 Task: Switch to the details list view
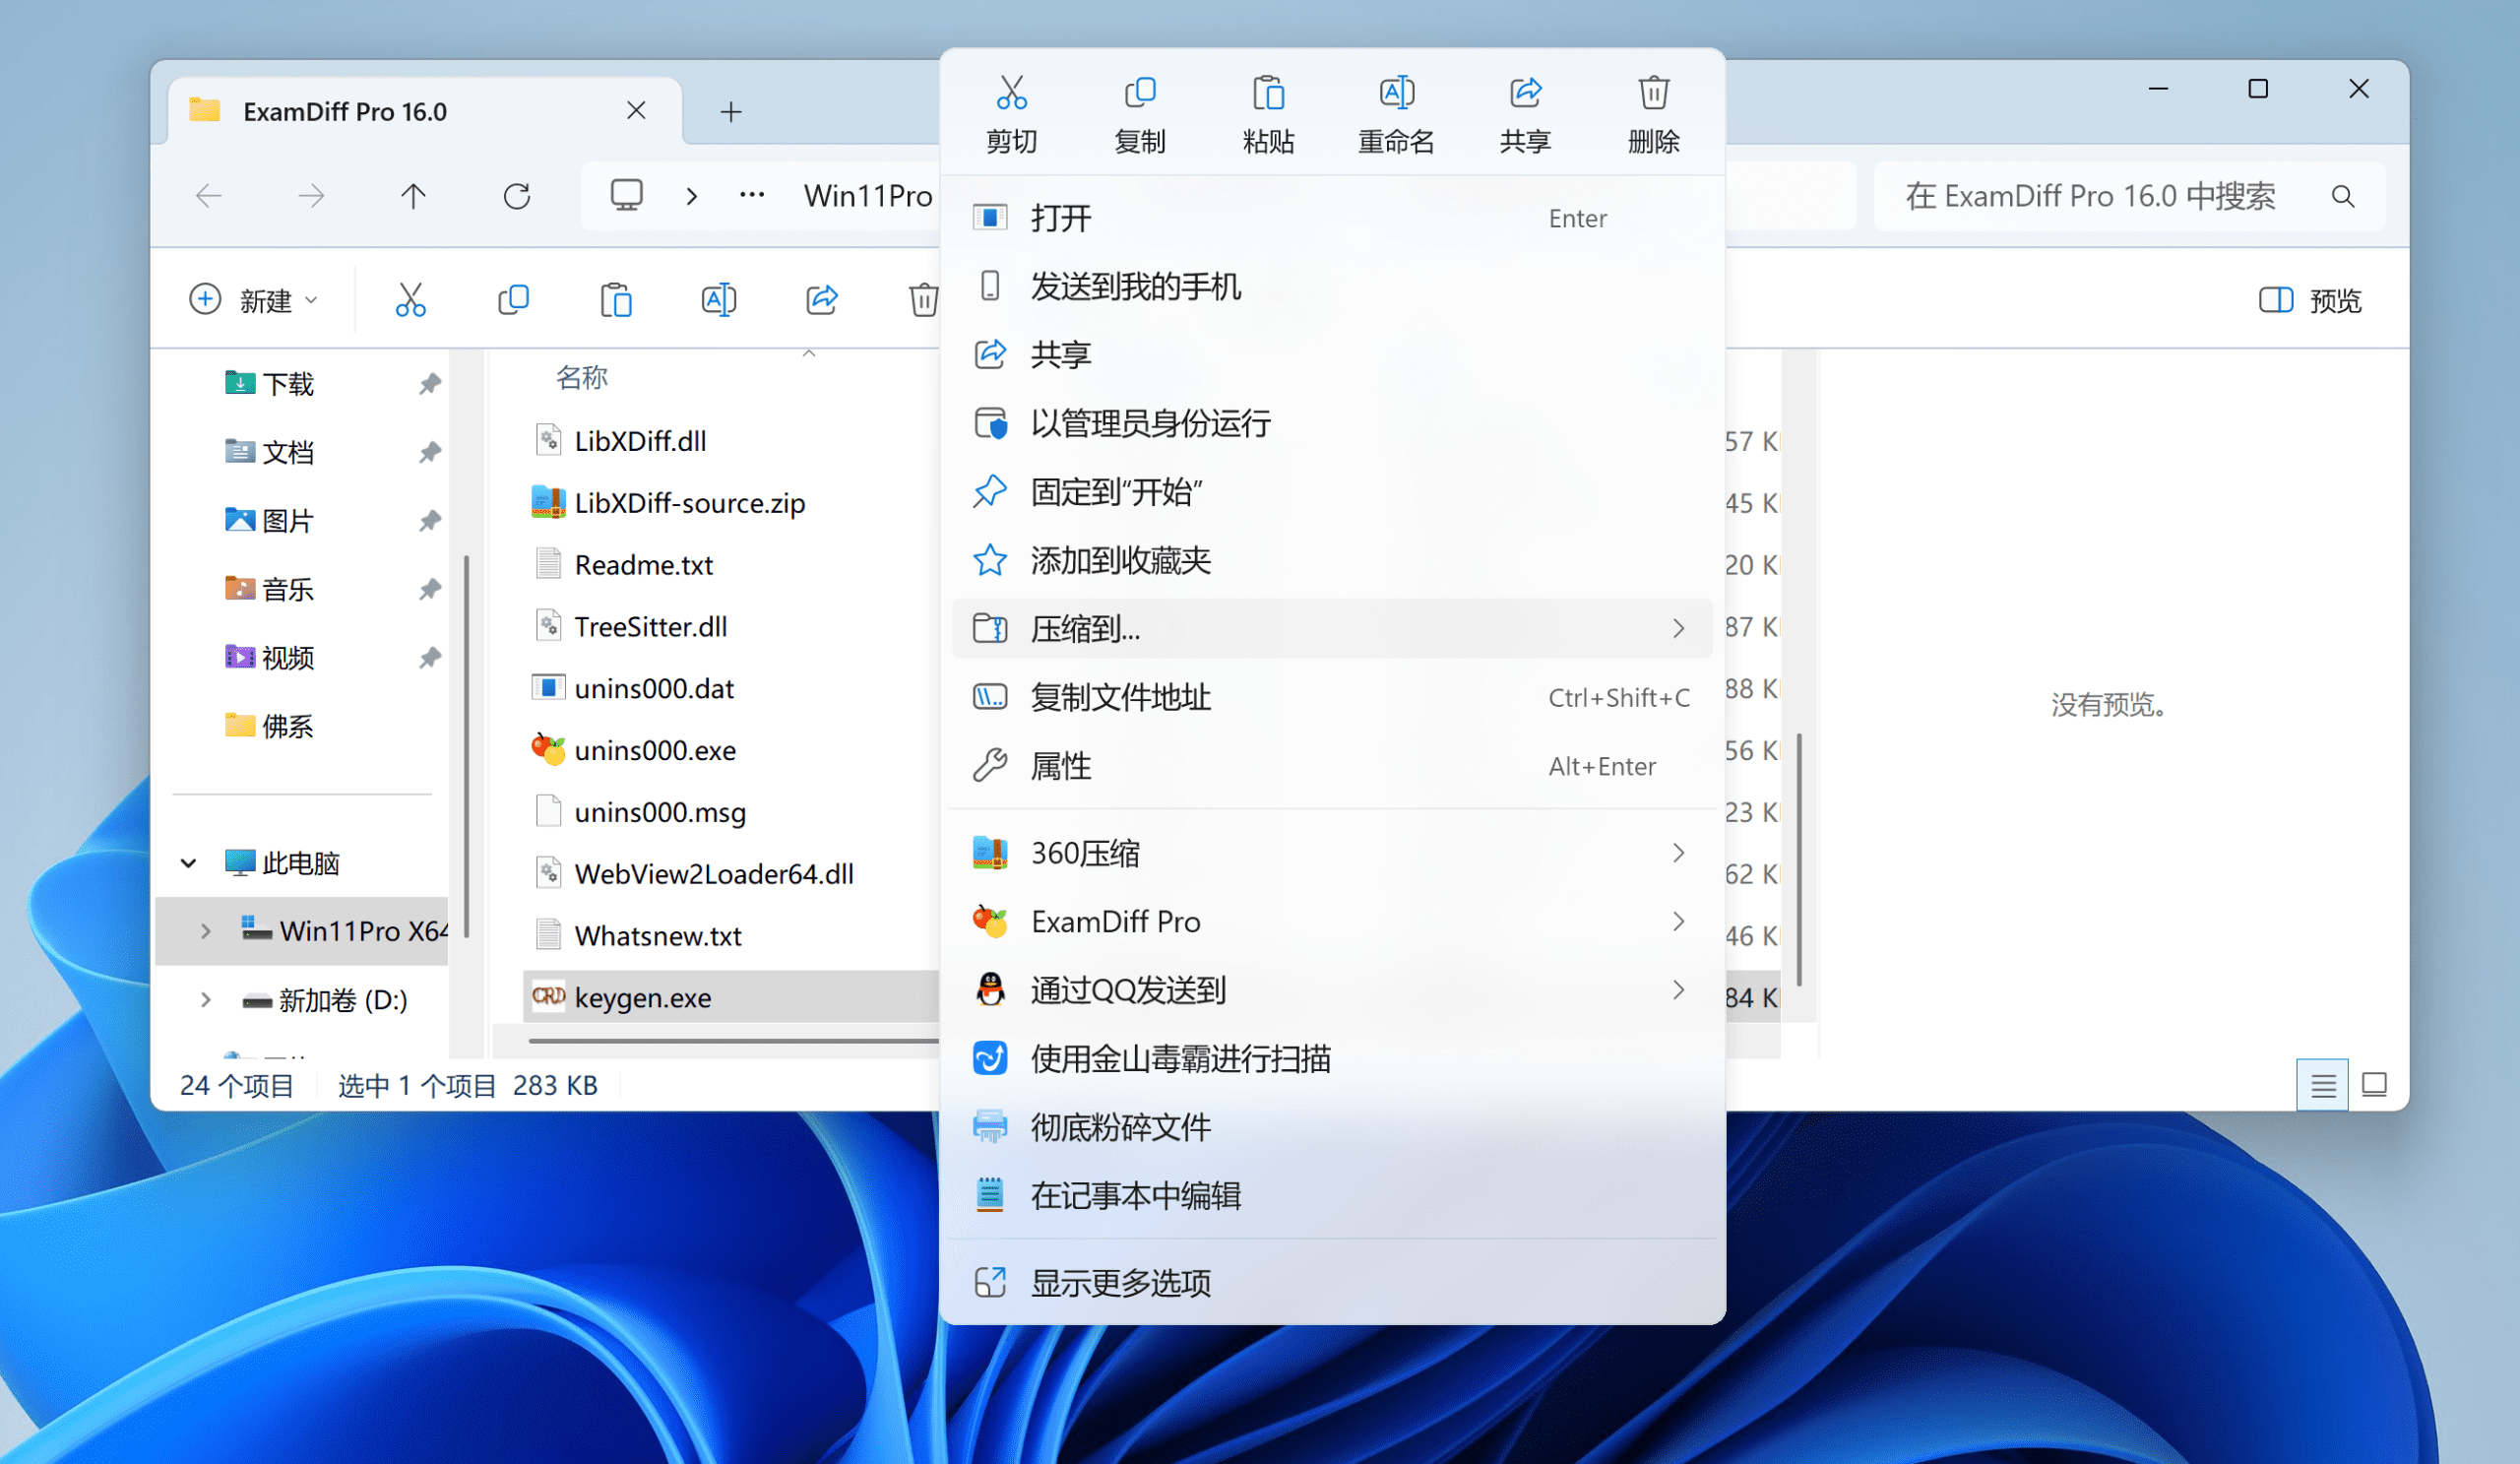[2322, 1085]
